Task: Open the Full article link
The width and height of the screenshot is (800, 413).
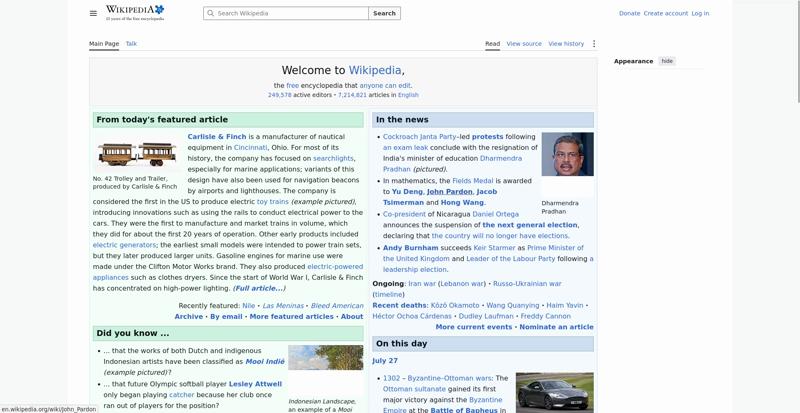Action: coord(259,288)
